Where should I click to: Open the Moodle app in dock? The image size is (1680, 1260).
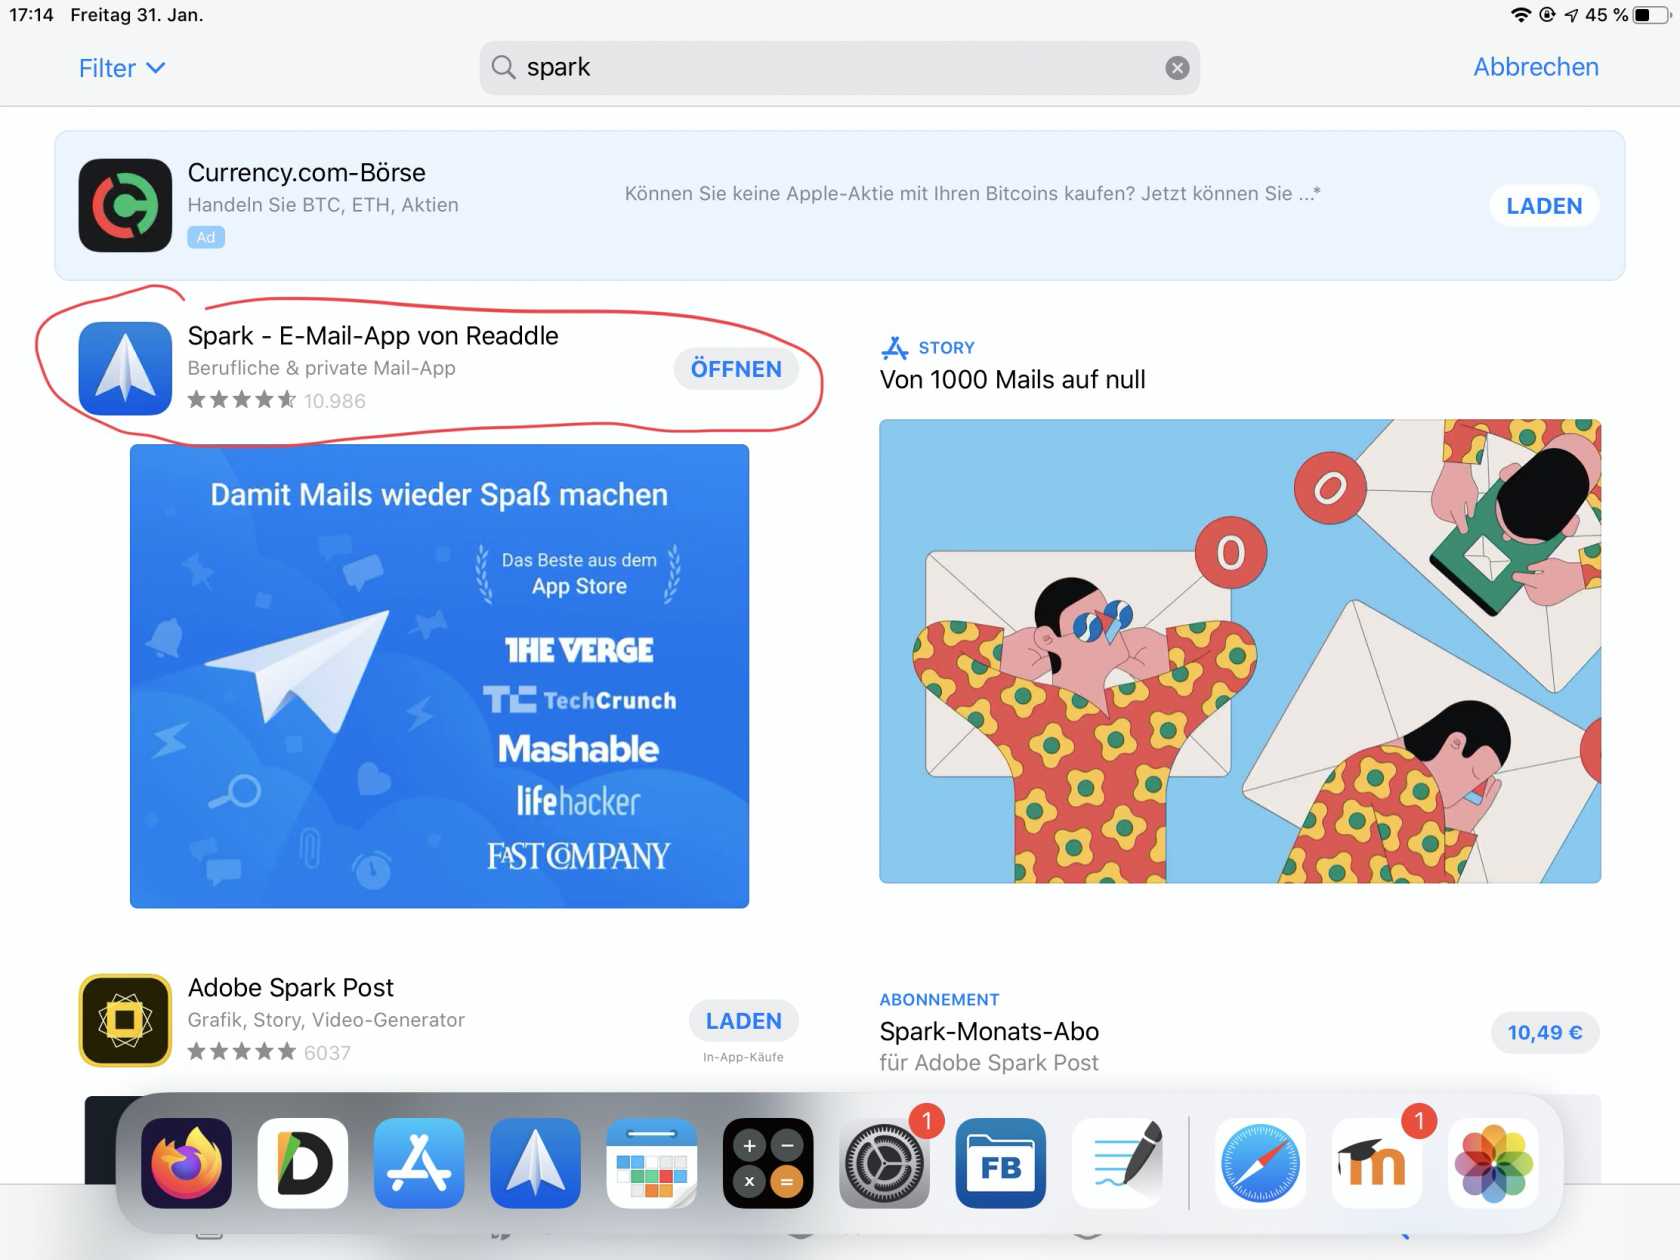pyautogui.click(x=1377, y=1163)
